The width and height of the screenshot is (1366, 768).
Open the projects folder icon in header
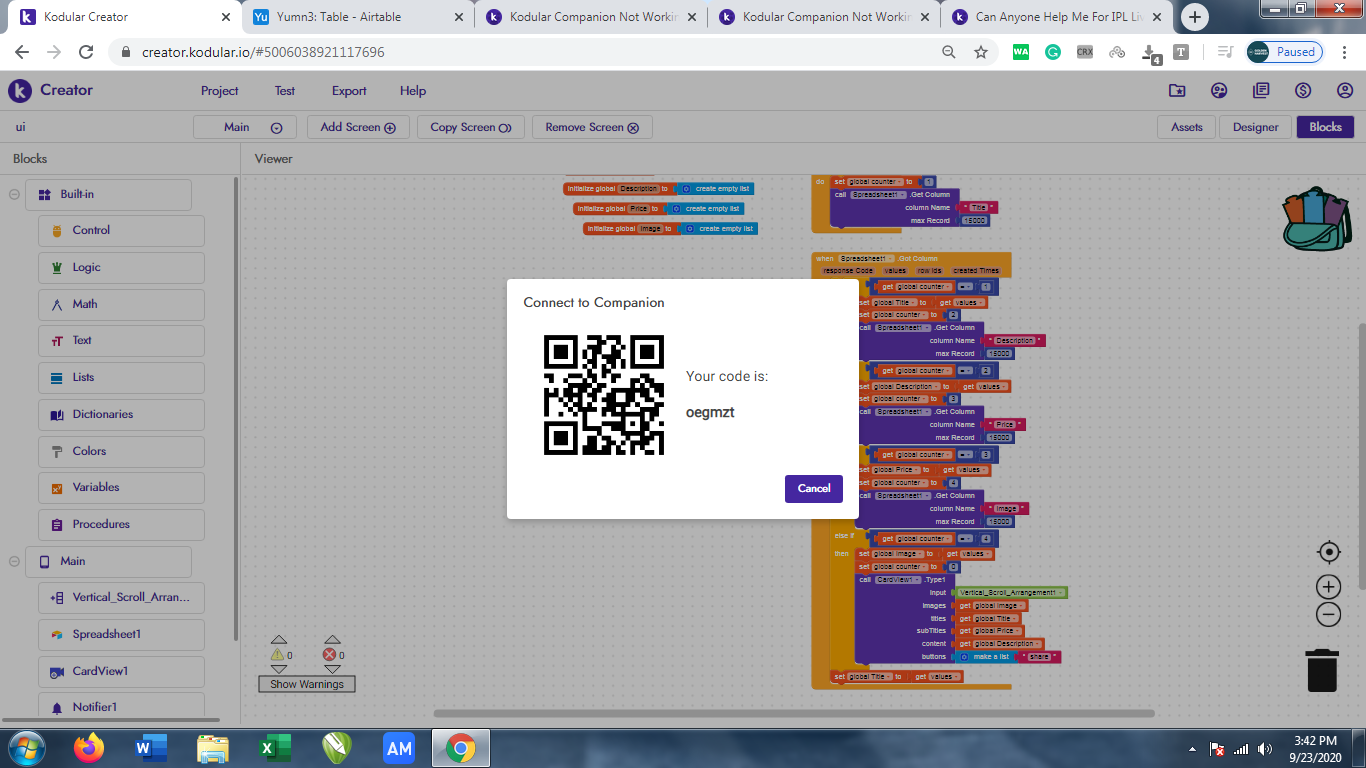coord(1177,90)
